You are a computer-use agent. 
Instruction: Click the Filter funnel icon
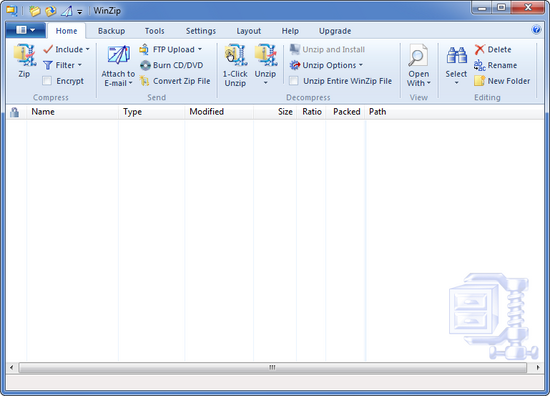(x=48, y=65)
